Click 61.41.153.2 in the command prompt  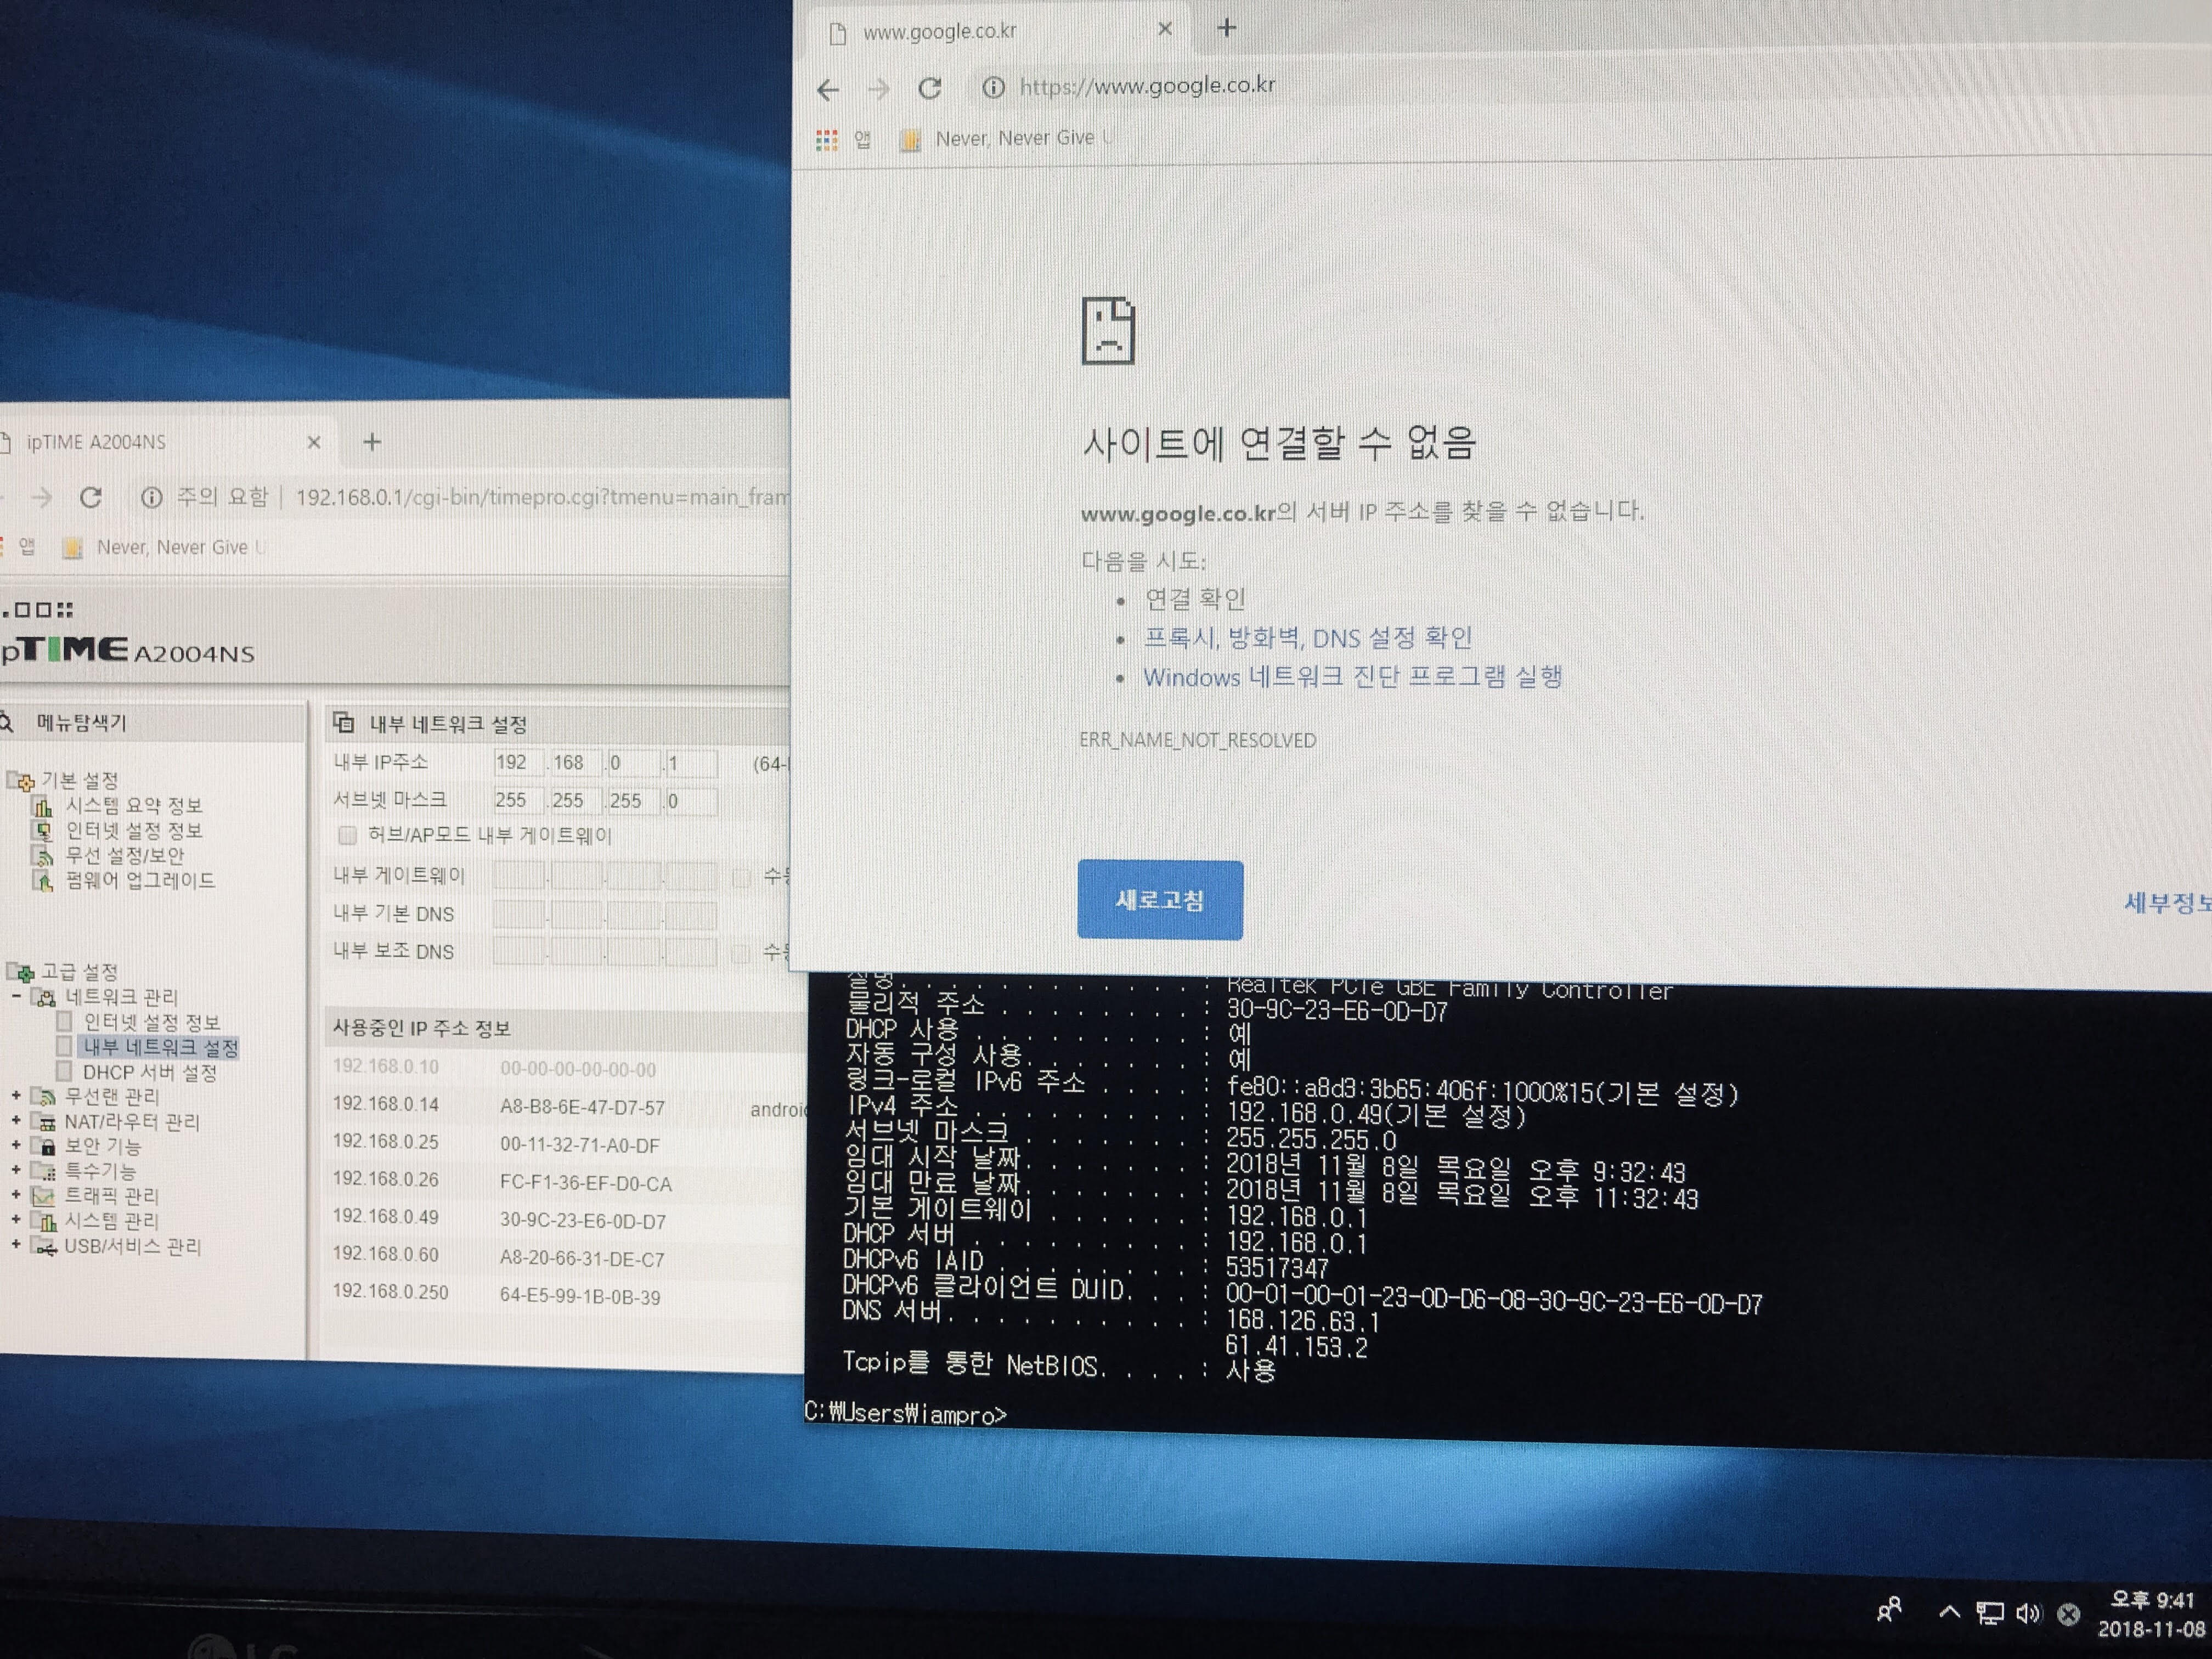[x=1296, y=1347]
